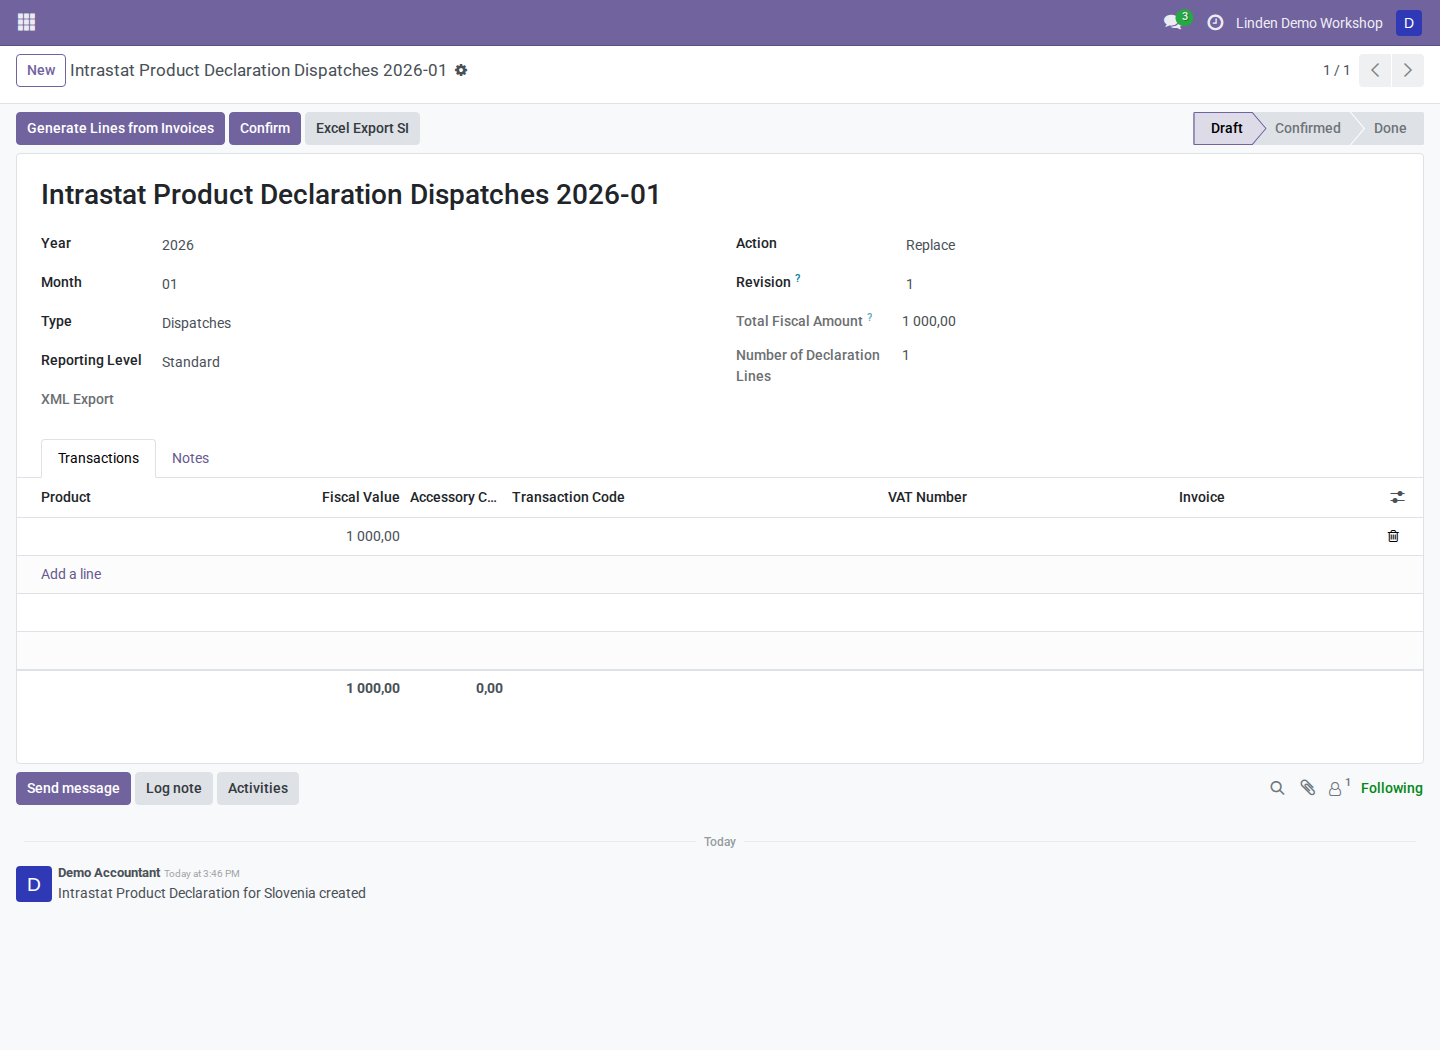This screenshot has width=1440, height=1050.
Task: Show the followers list
Action: (x=1338, y=788)
